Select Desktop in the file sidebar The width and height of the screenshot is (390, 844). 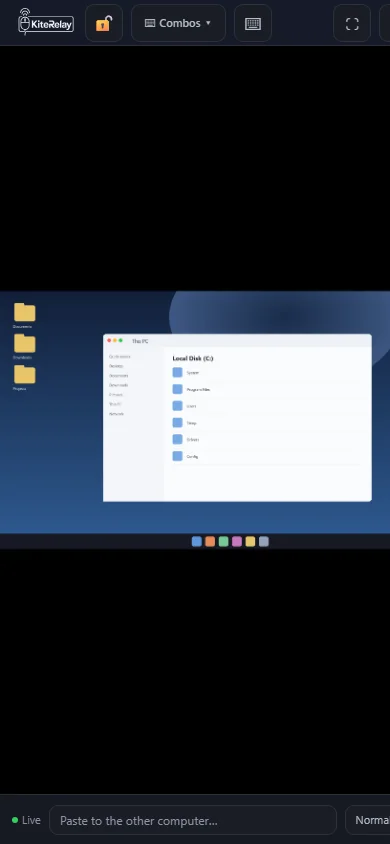pos(116,366)
